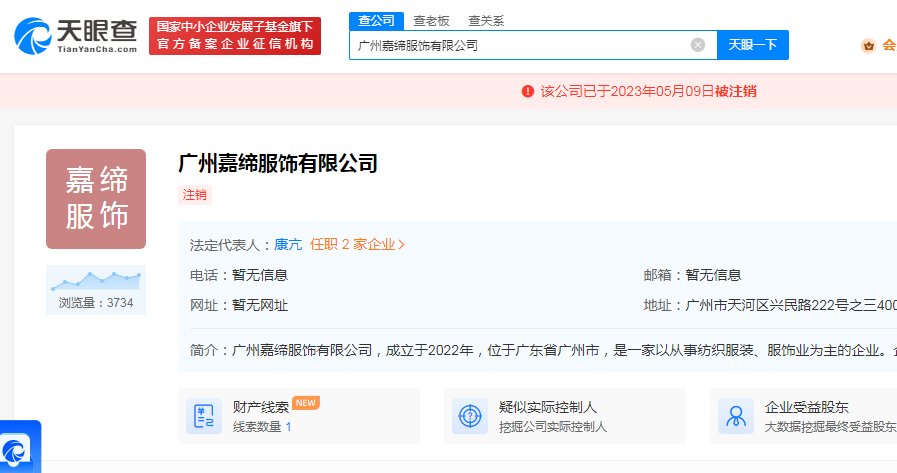Click the TianYanCha logo
This screenshot has width=897, height=473.
point(76,35)
